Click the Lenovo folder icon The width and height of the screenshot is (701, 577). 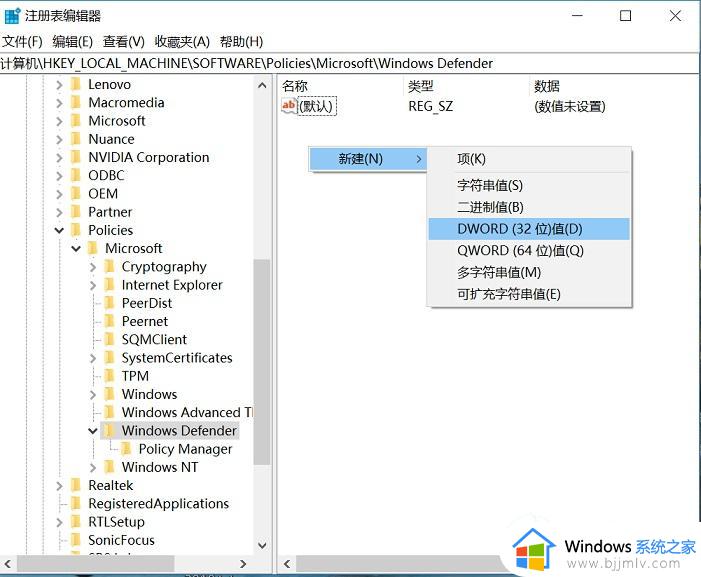pos(76,84)
